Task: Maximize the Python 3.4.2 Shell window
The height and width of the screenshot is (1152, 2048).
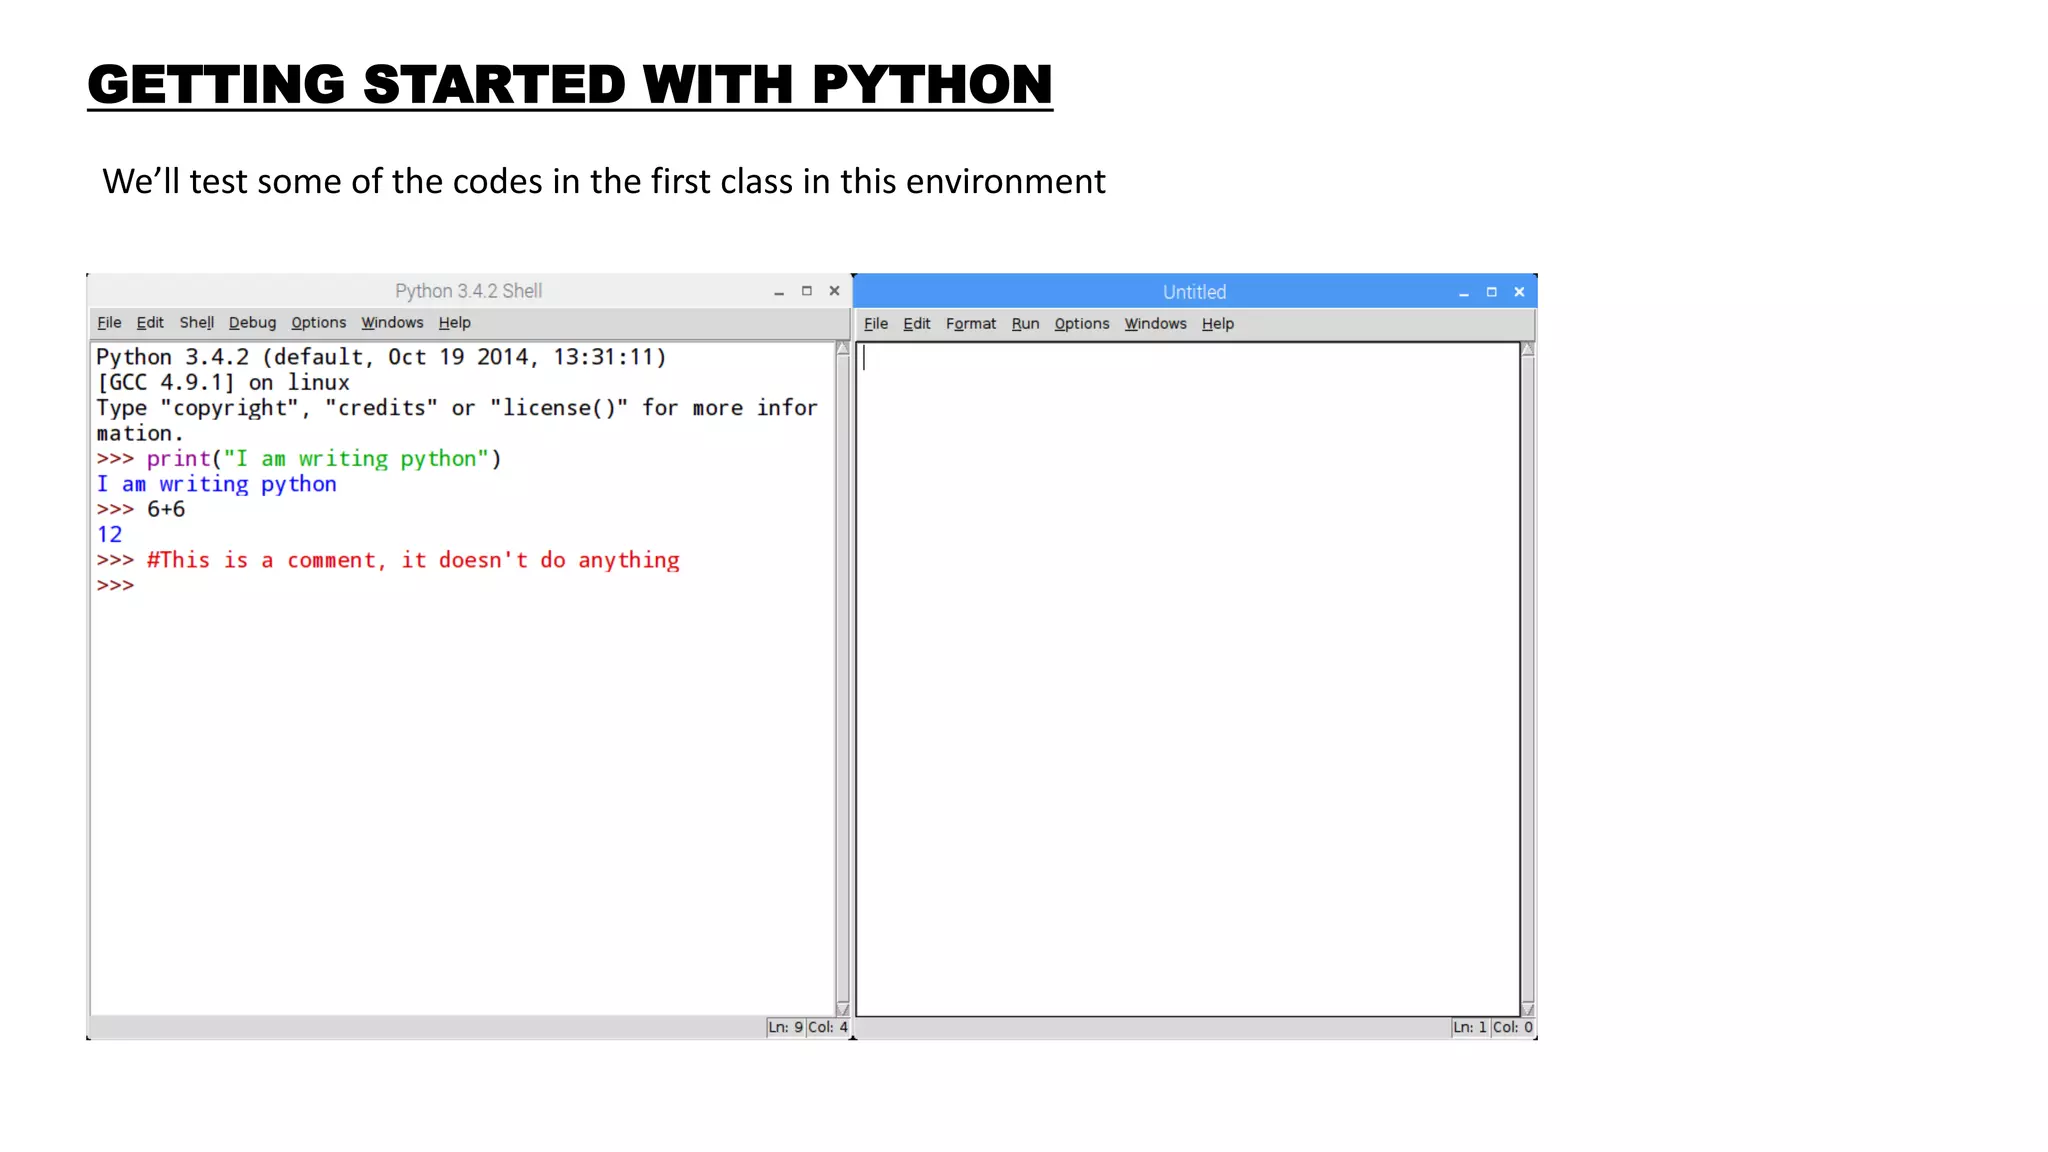Action: 807,291
